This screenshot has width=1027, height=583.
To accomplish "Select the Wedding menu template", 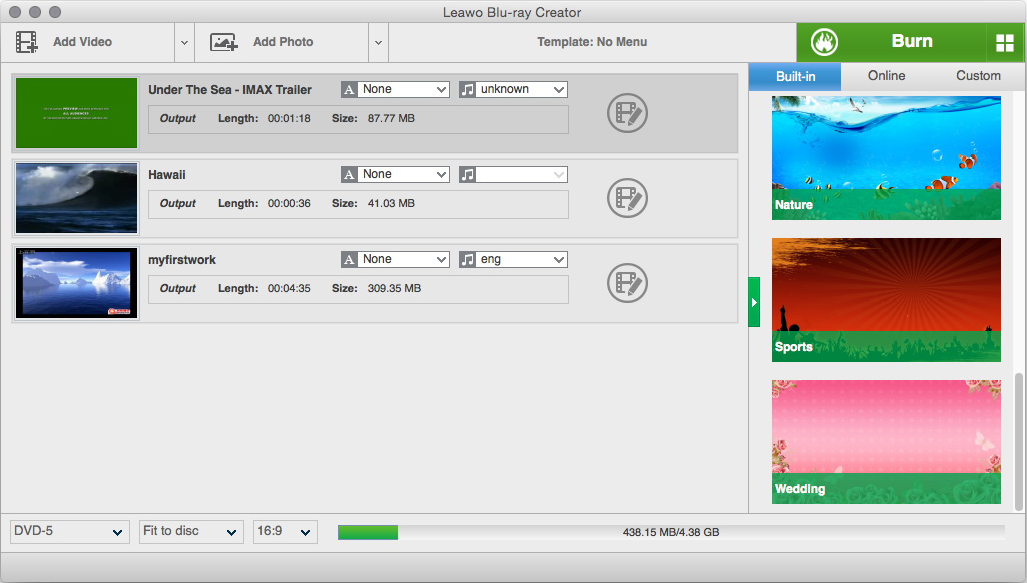I will (x=886, y=442).
